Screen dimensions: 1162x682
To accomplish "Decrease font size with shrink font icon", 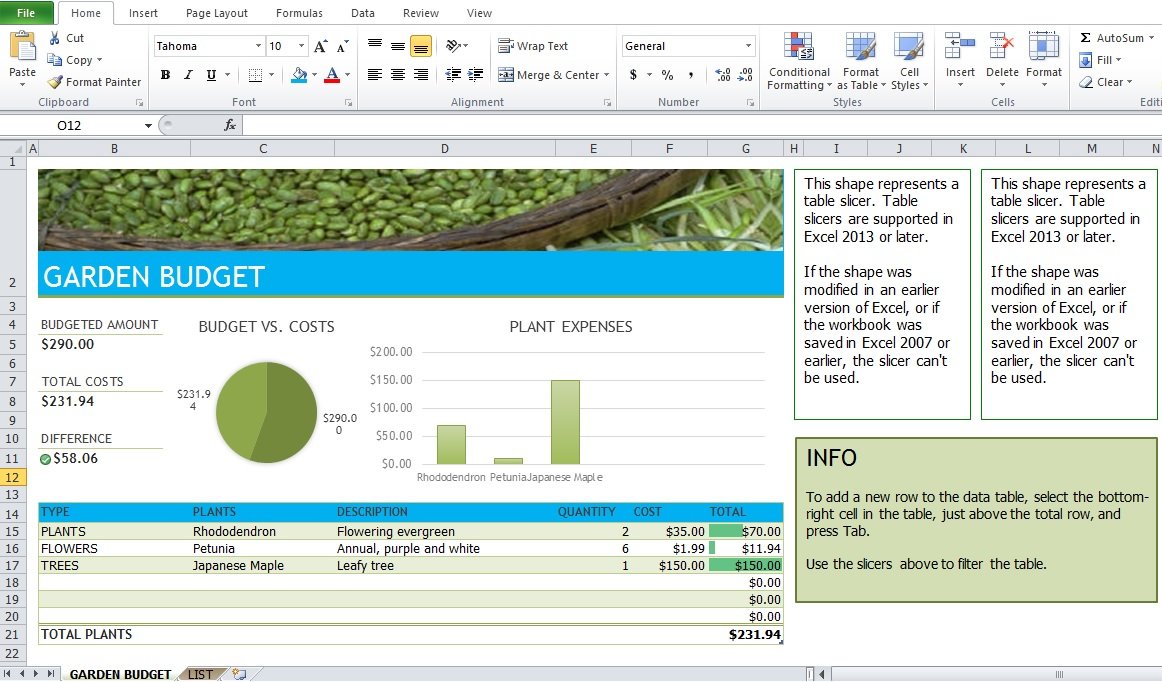I will point(342,46).
